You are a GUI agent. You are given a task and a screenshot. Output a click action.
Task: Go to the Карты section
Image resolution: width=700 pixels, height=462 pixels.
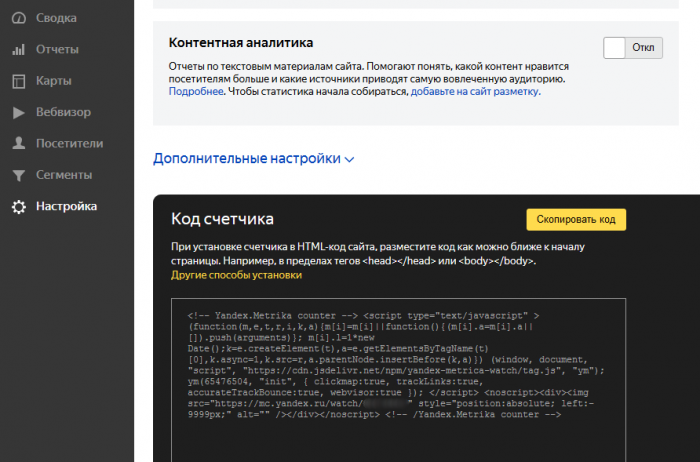point(54,81)
